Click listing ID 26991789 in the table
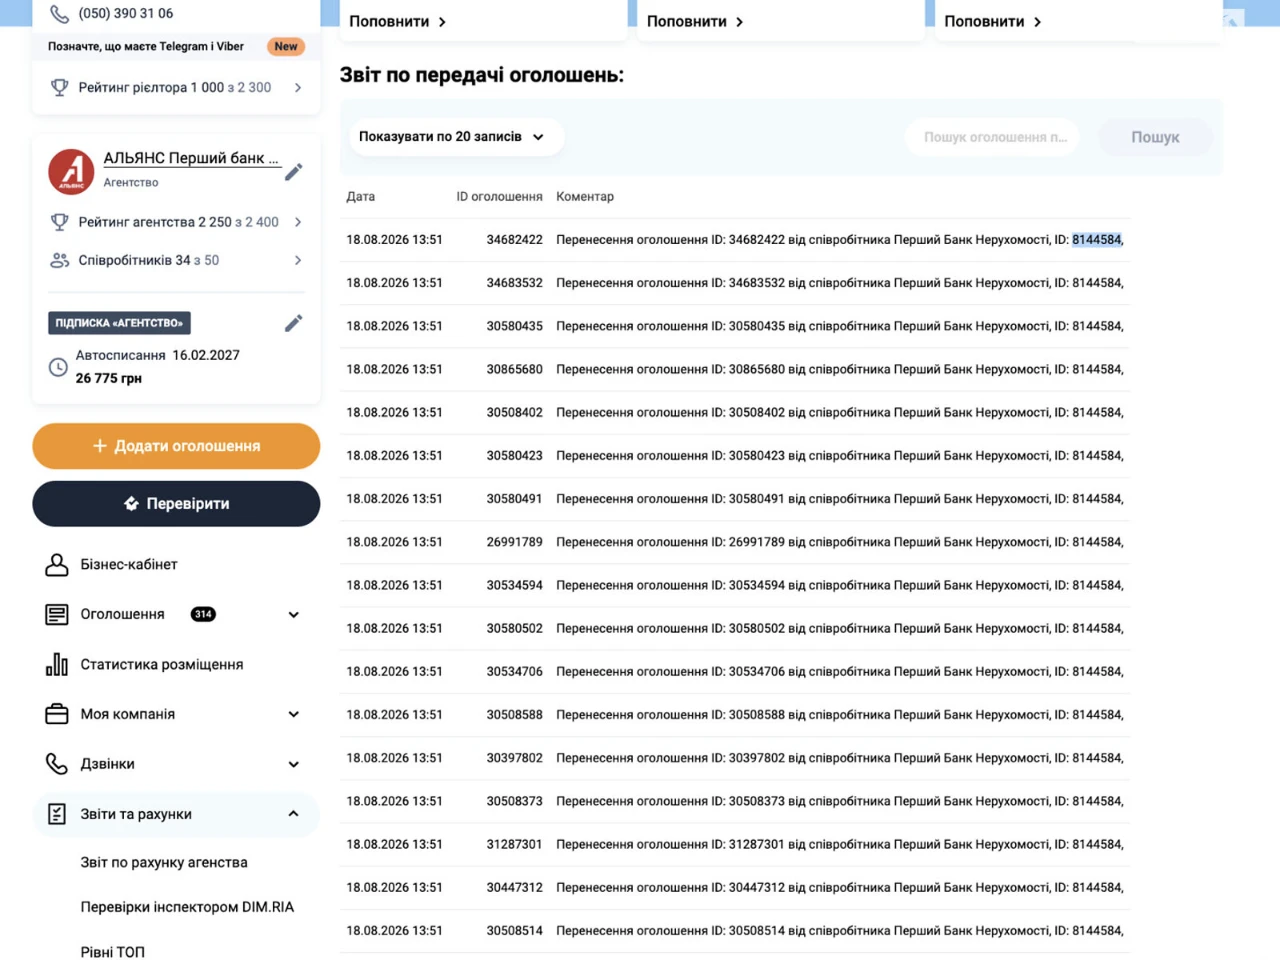 (x=514, y=542)
